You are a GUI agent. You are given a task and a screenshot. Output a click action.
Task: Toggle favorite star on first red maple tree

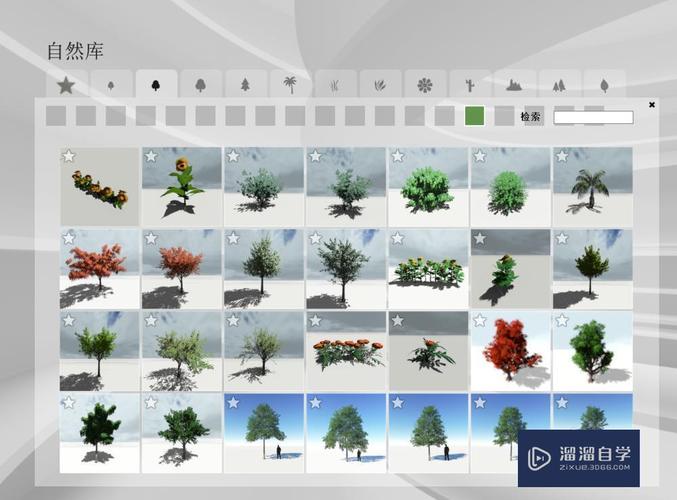tap(69, 238)
